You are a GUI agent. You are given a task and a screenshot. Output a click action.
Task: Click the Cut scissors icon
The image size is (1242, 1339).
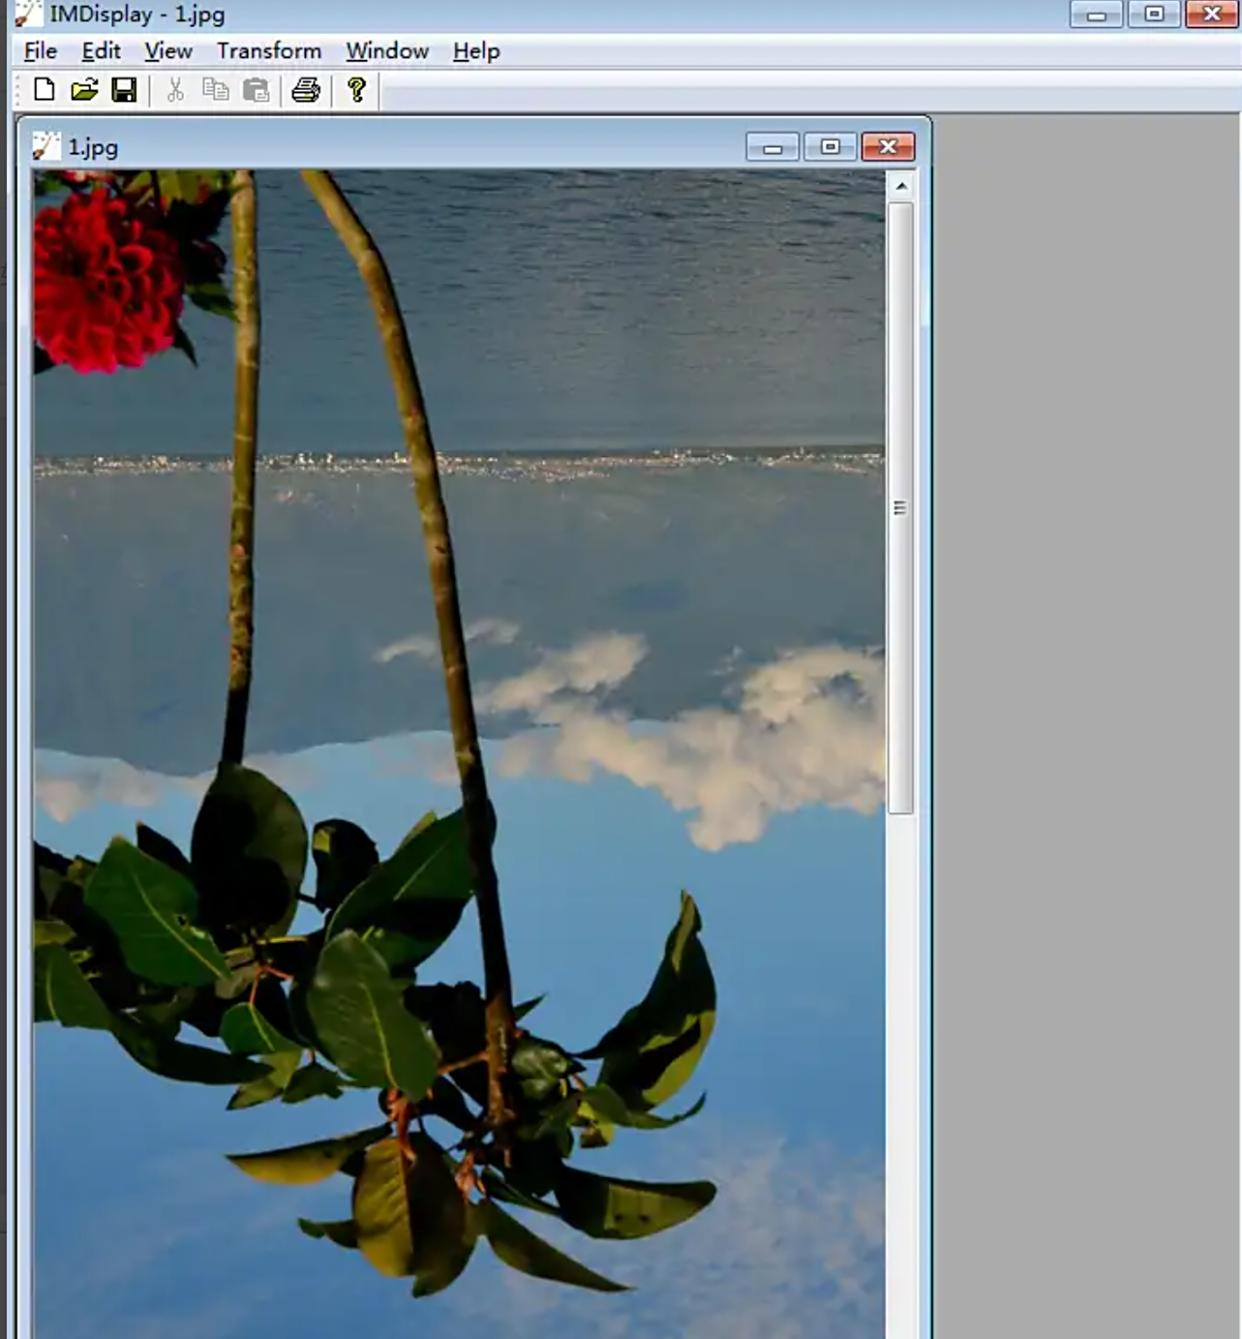pyautogui.click(x=176, y=90)
